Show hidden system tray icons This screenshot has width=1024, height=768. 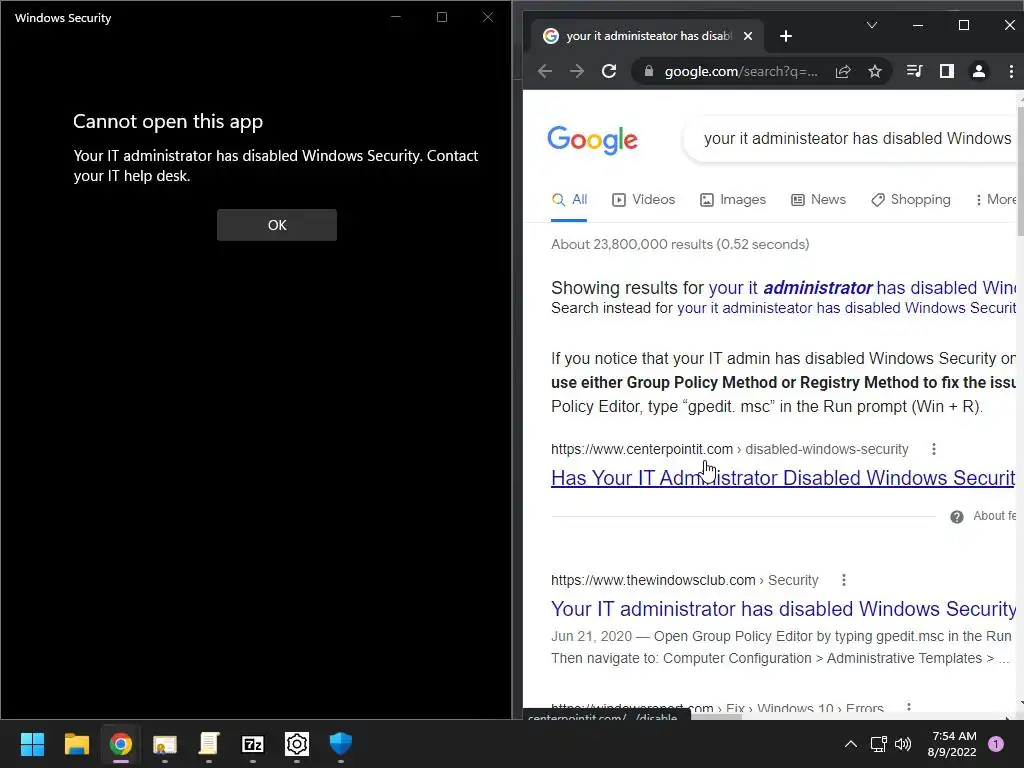pos(851,744)
